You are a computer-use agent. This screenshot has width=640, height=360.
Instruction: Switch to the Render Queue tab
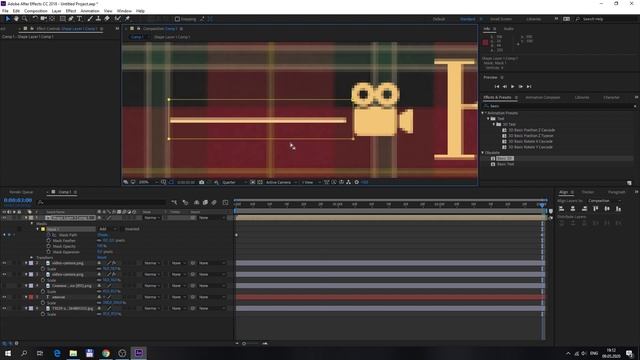click(22, 192)
